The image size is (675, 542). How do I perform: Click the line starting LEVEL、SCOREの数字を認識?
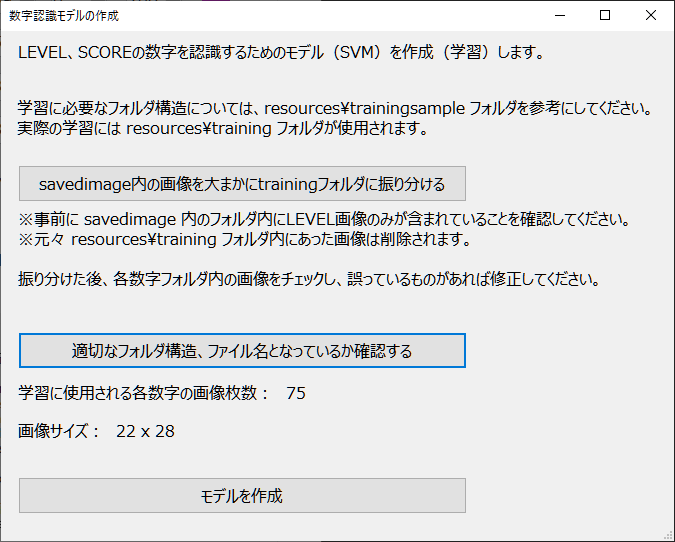pyautogui.click(x=282, y=53)
